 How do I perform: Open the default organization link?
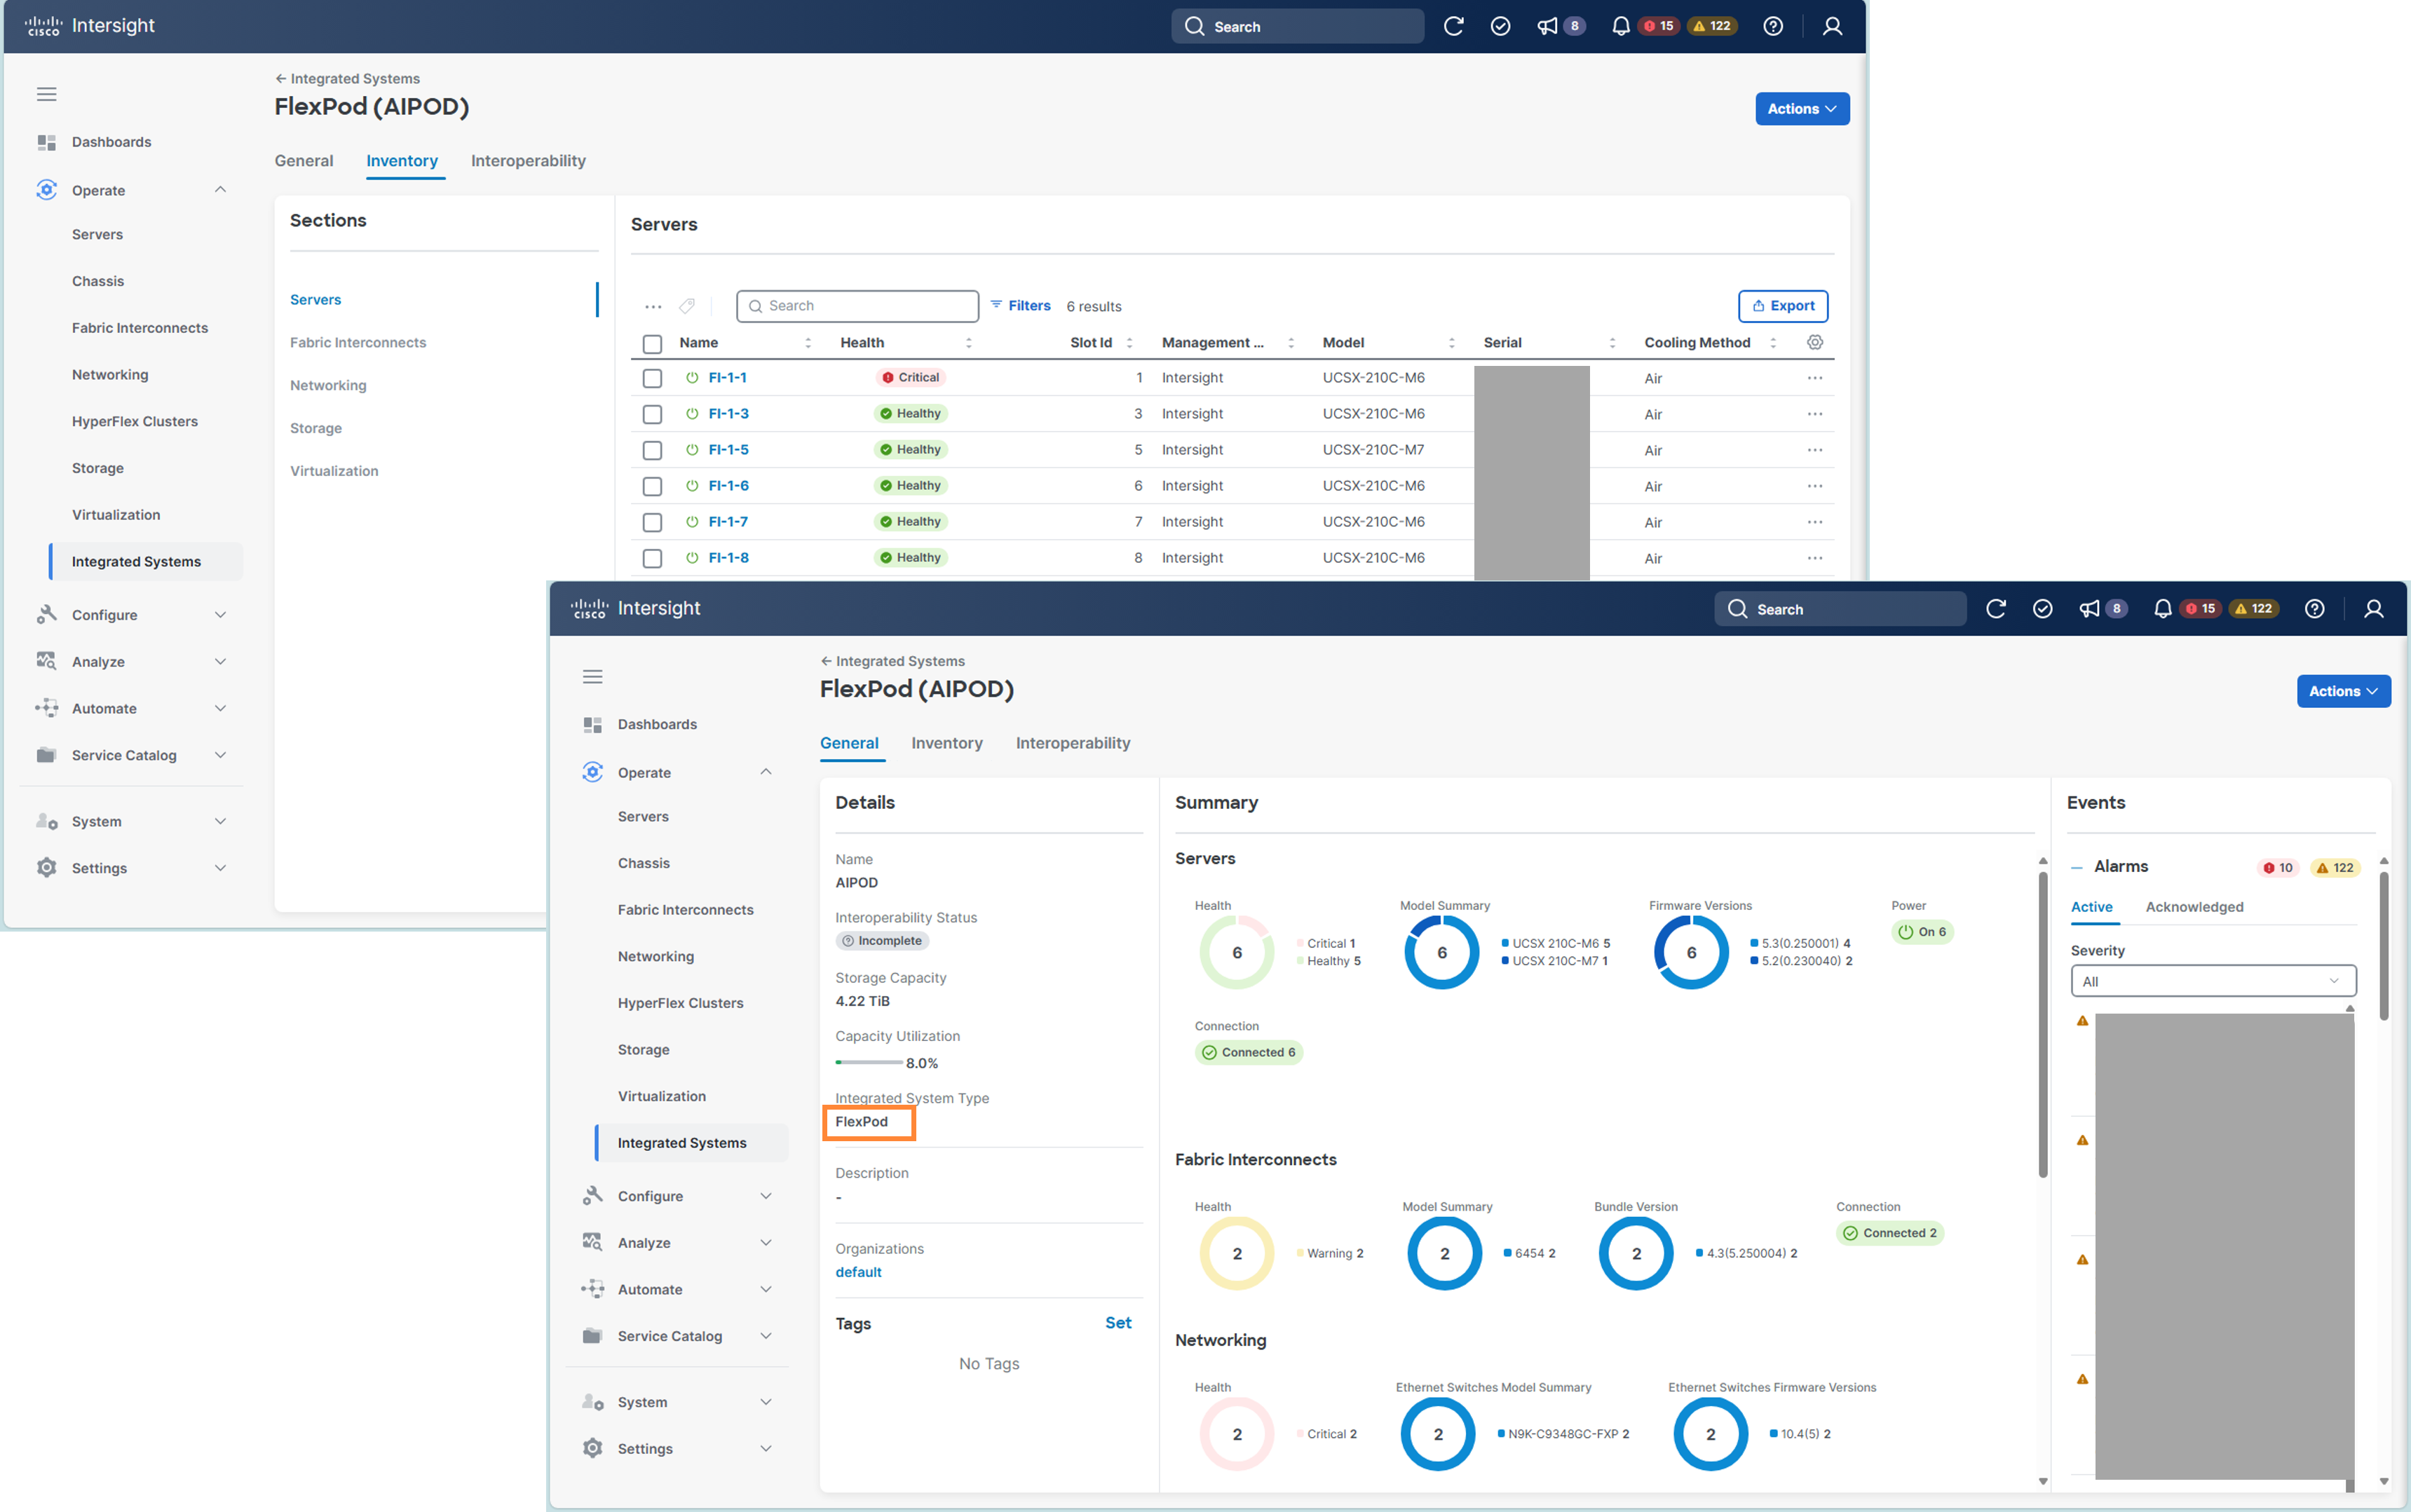click(x=858, y=1272)
